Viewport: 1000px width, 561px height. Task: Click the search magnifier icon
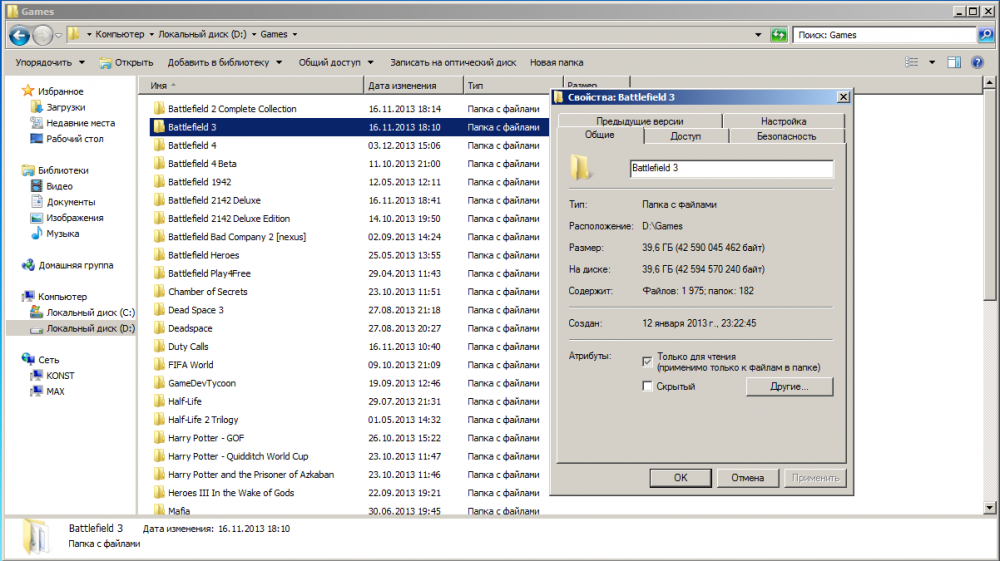(x=986, y=35)
